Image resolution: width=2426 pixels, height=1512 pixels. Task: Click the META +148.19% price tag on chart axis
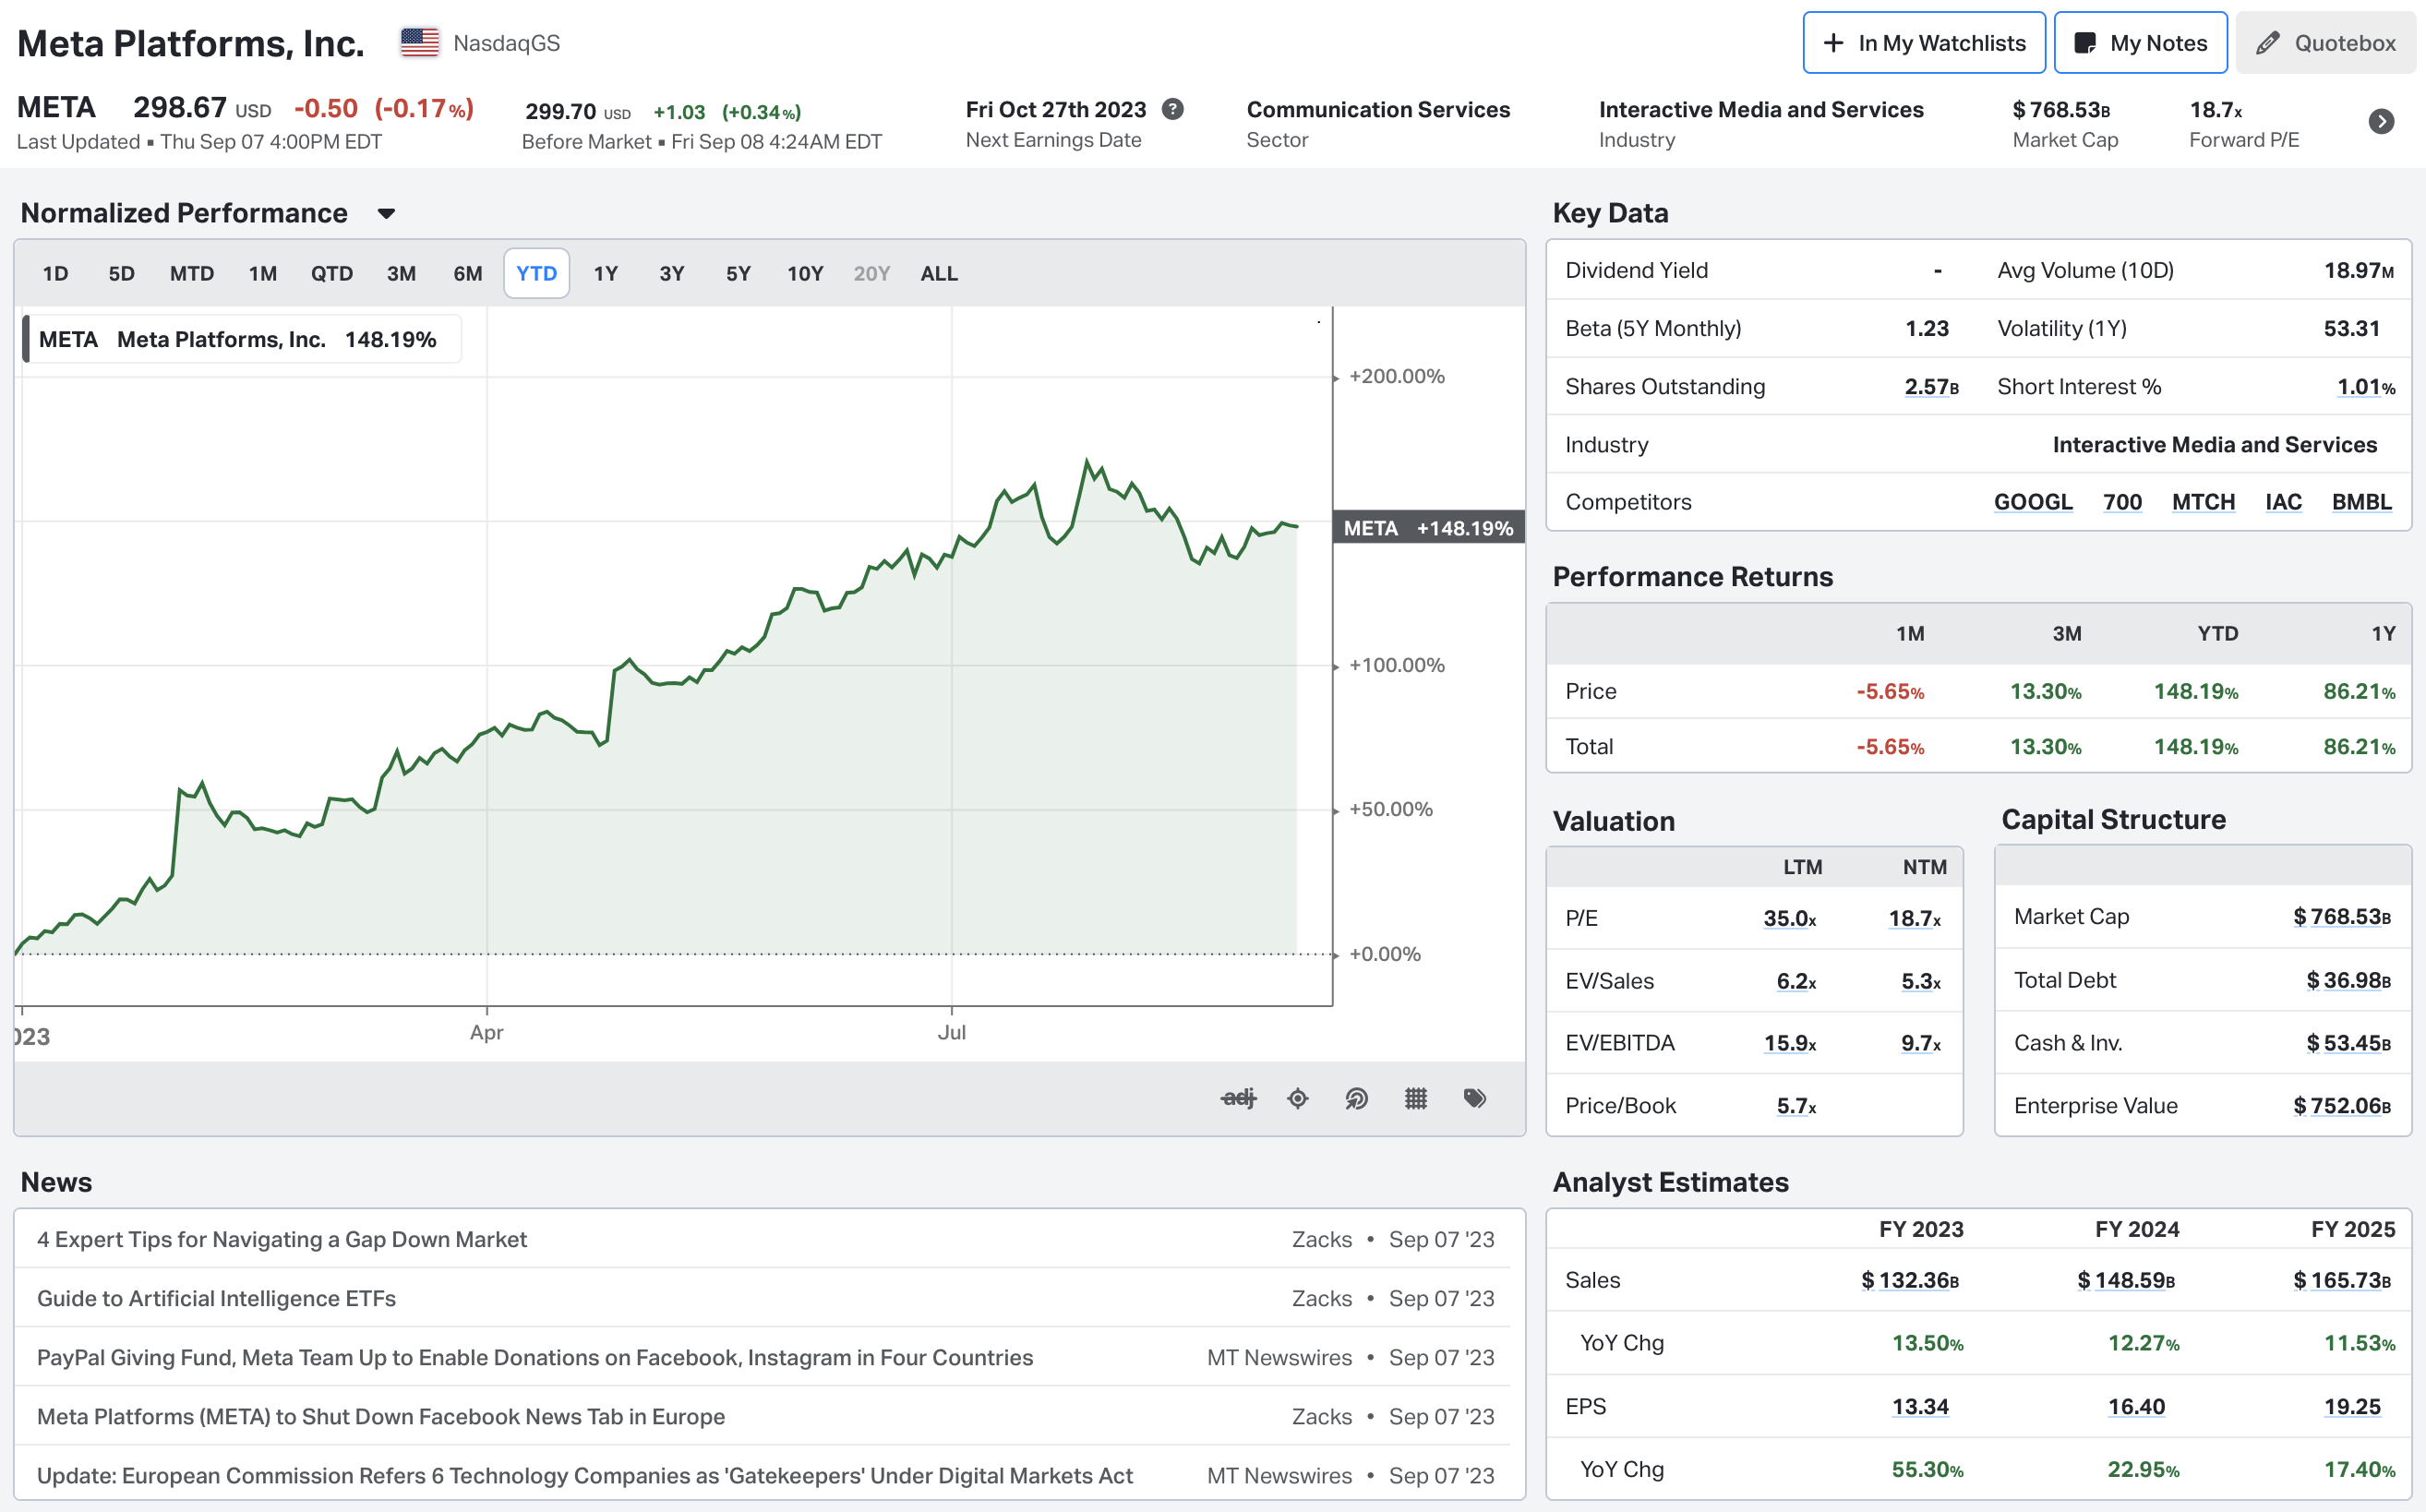coord(1428,528)
